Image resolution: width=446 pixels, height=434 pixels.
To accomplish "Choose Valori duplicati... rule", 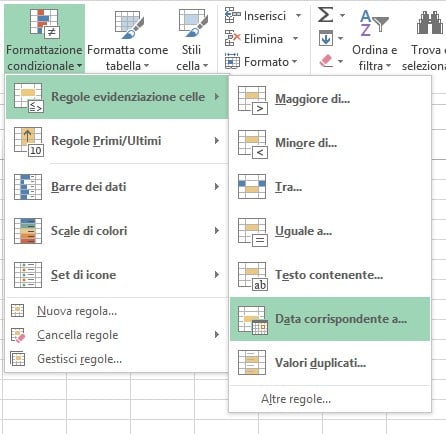I will [x=330, y=363].
